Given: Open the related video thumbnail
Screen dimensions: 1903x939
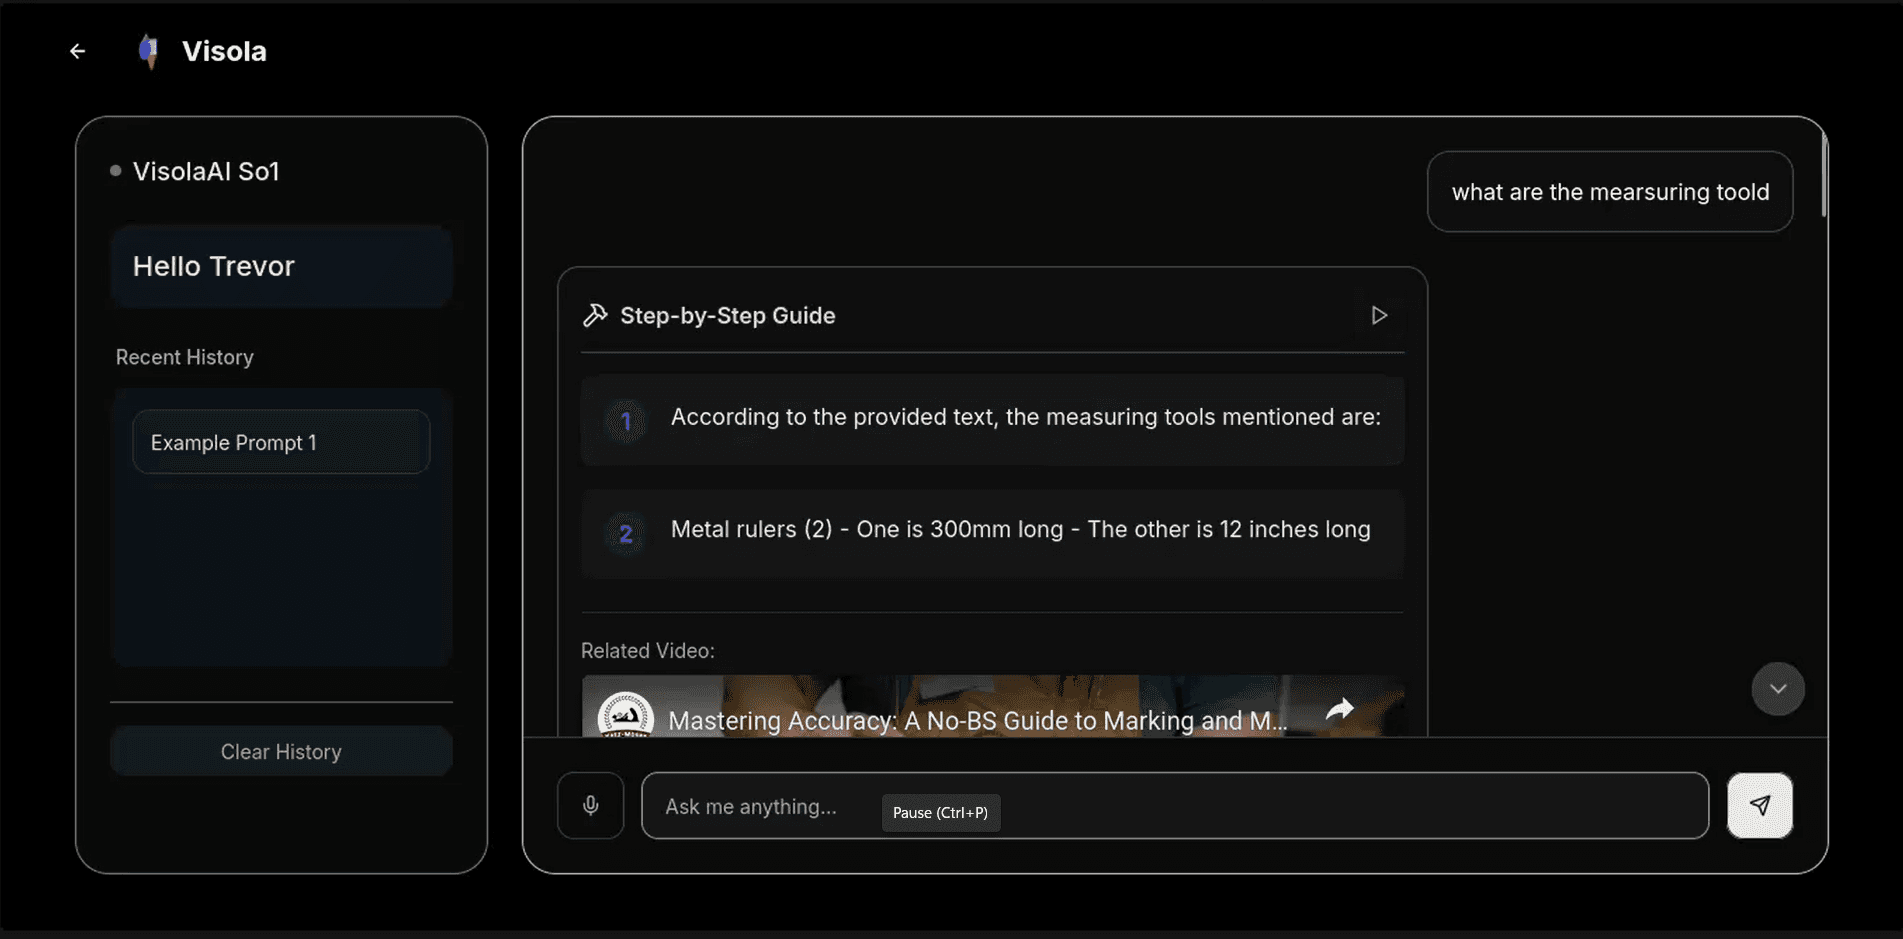Looking at the screenshot, I should (x=992, y=706).
